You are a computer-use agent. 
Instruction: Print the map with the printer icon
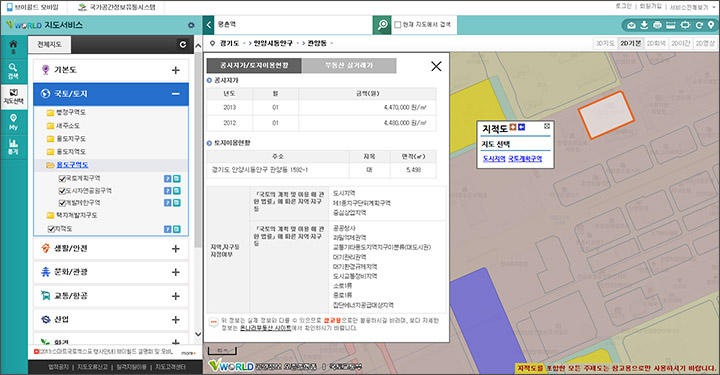click(658, 25)
